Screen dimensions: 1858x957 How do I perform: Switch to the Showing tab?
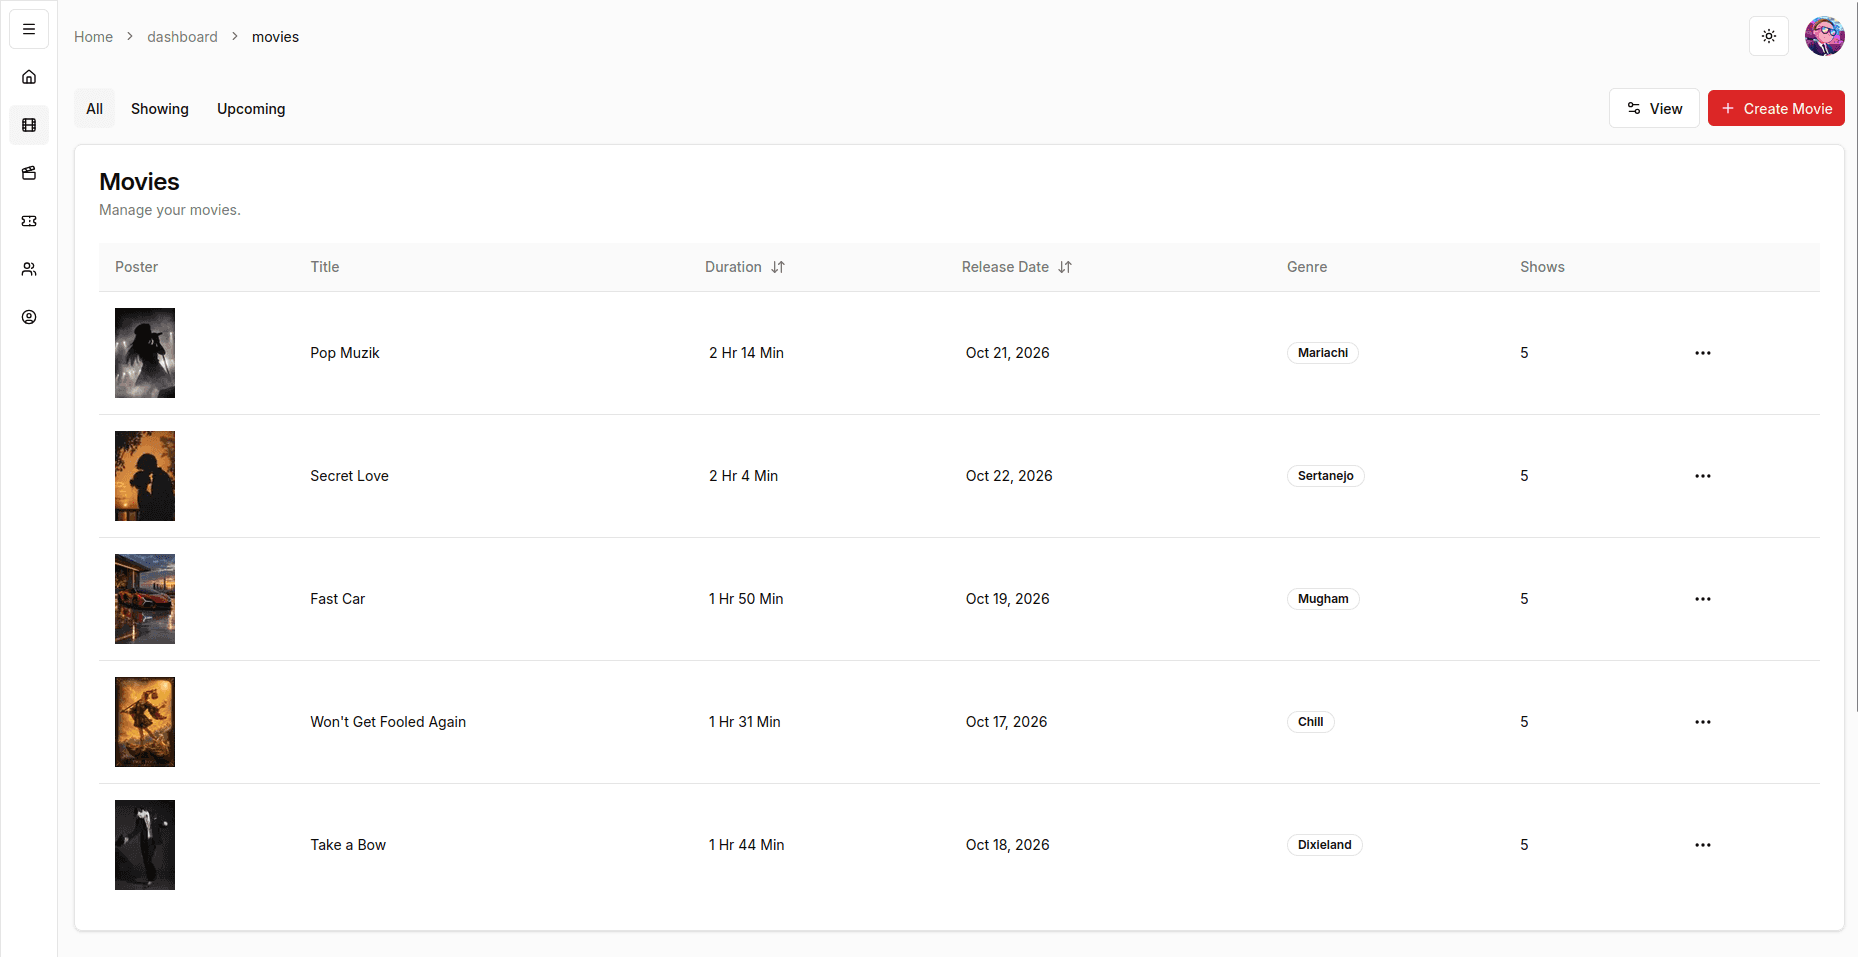[x=160, y=109]
